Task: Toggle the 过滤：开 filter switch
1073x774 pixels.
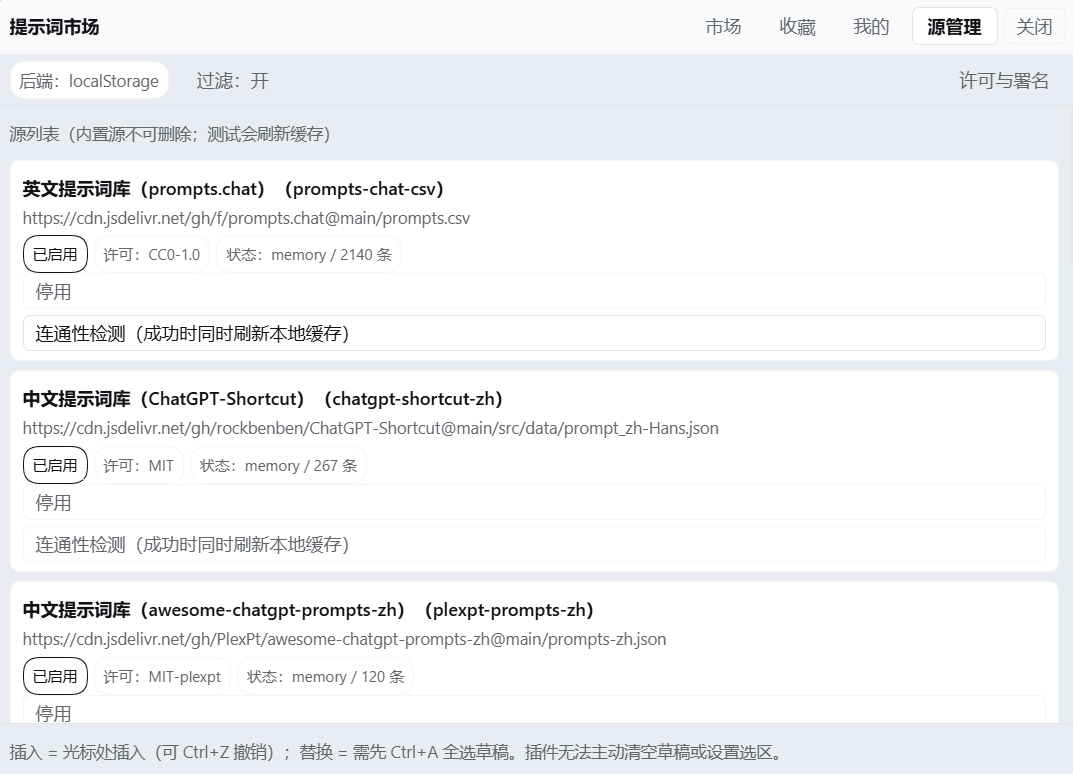Action: pyautogui.click(x=233, y=81)
